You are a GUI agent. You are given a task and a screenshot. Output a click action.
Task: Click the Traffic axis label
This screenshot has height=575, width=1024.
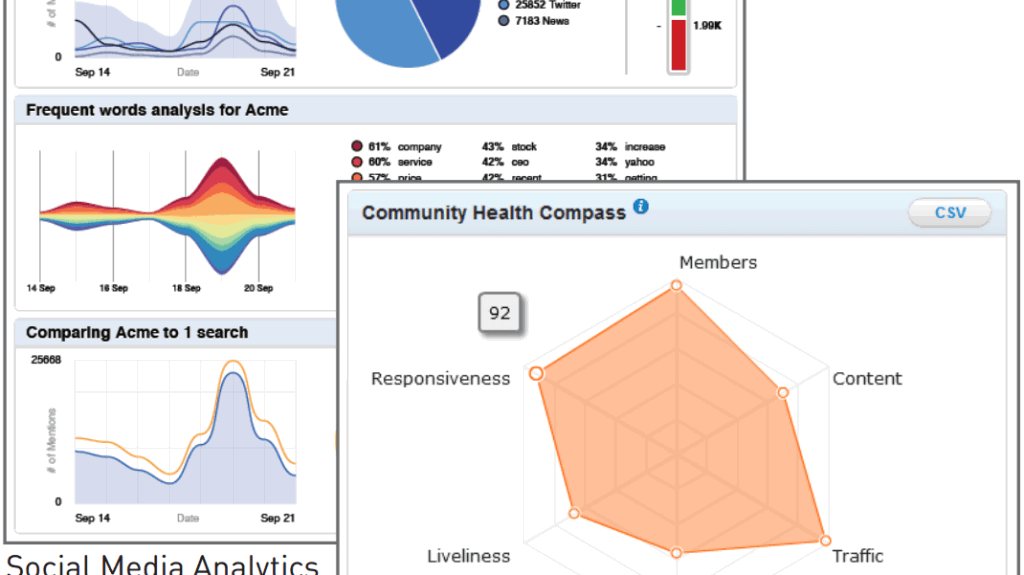coord(857,556)
